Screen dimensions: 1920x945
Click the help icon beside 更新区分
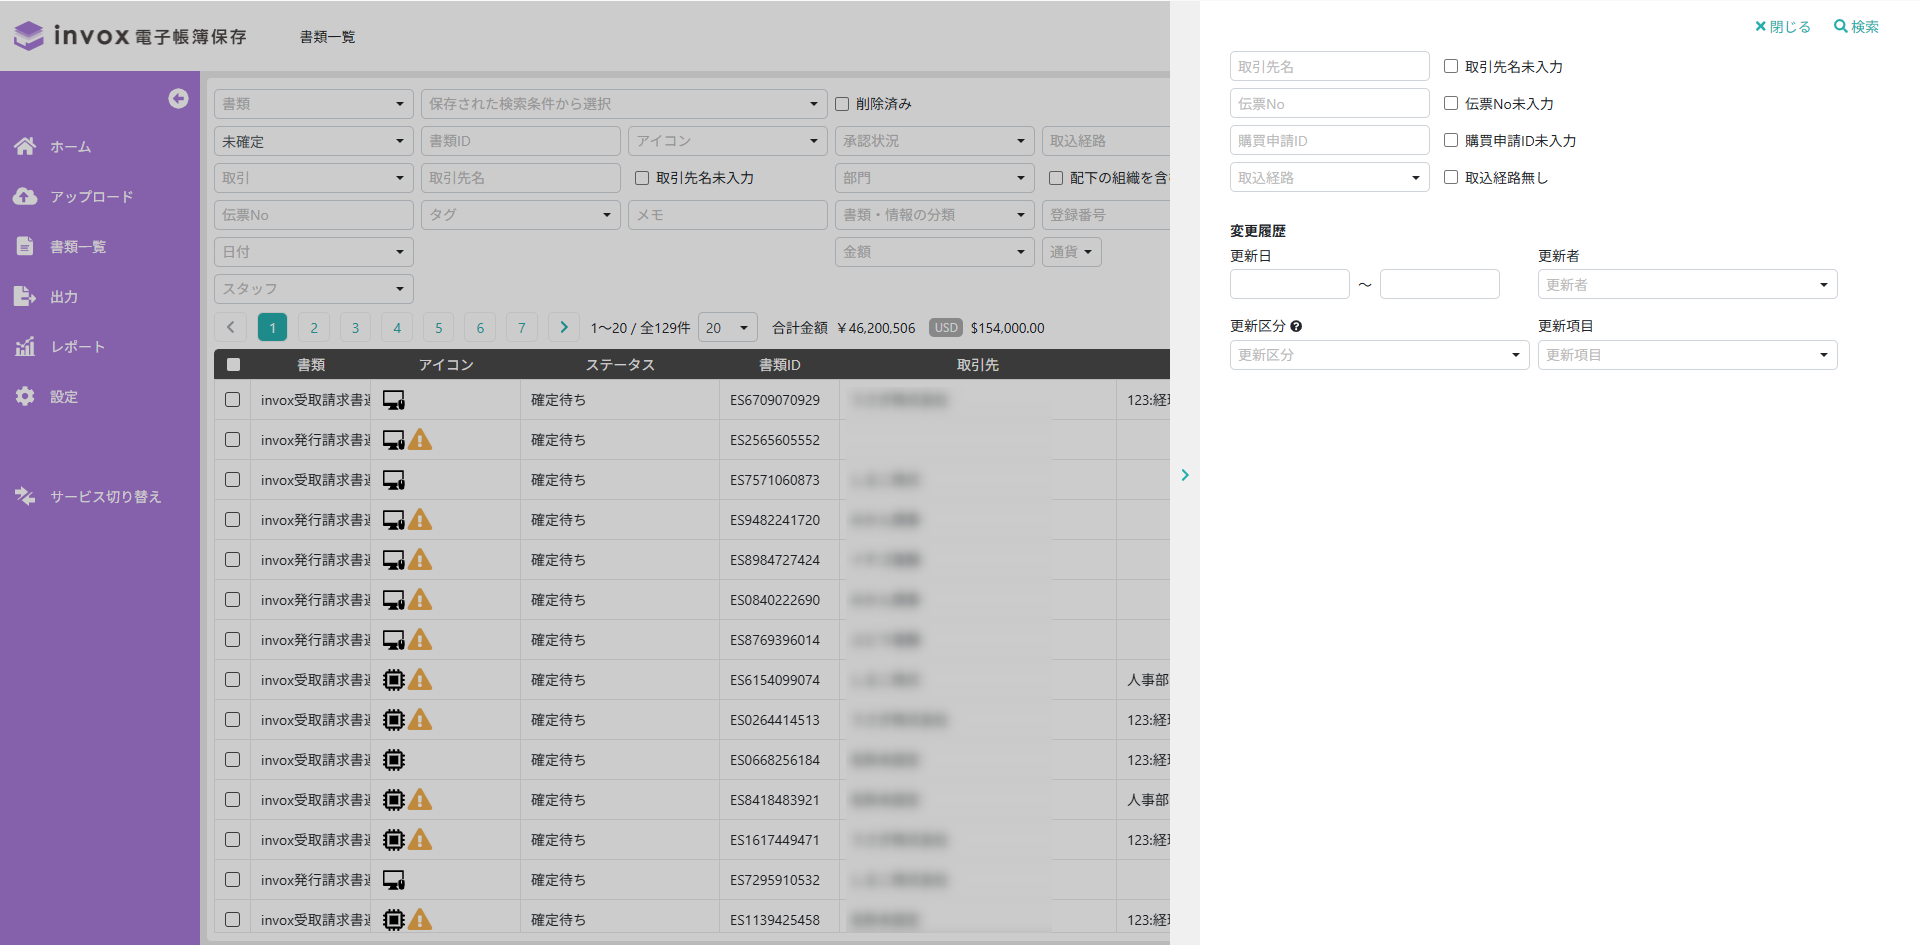click(1296, 326)
